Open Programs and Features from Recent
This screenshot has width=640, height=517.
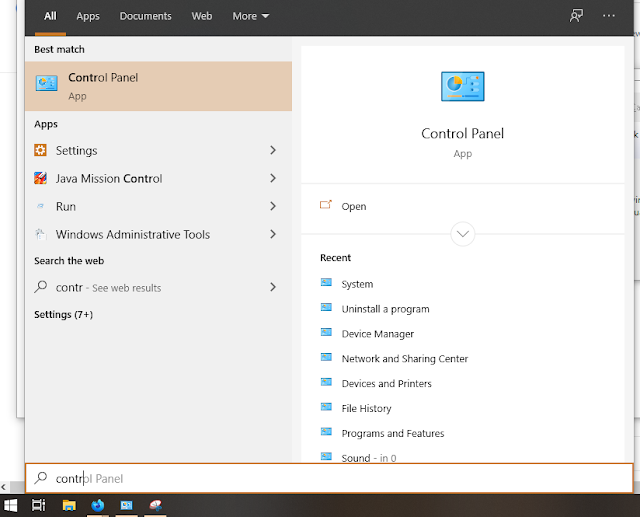click(x=393, y=433)
